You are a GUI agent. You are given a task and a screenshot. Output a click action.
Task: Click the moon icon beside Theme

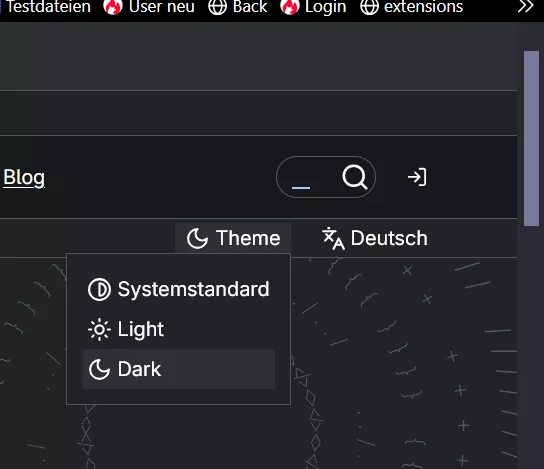click(197, 238)
